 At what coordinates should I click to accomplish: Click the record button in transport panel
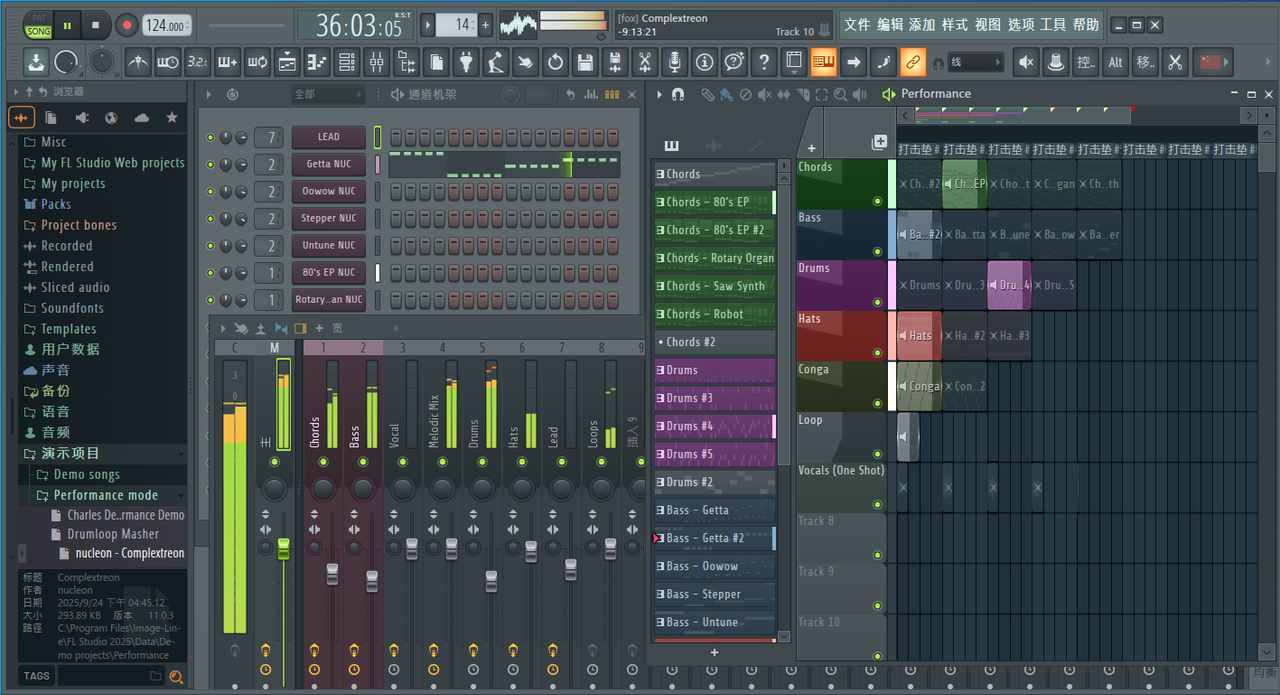[127, 25]
